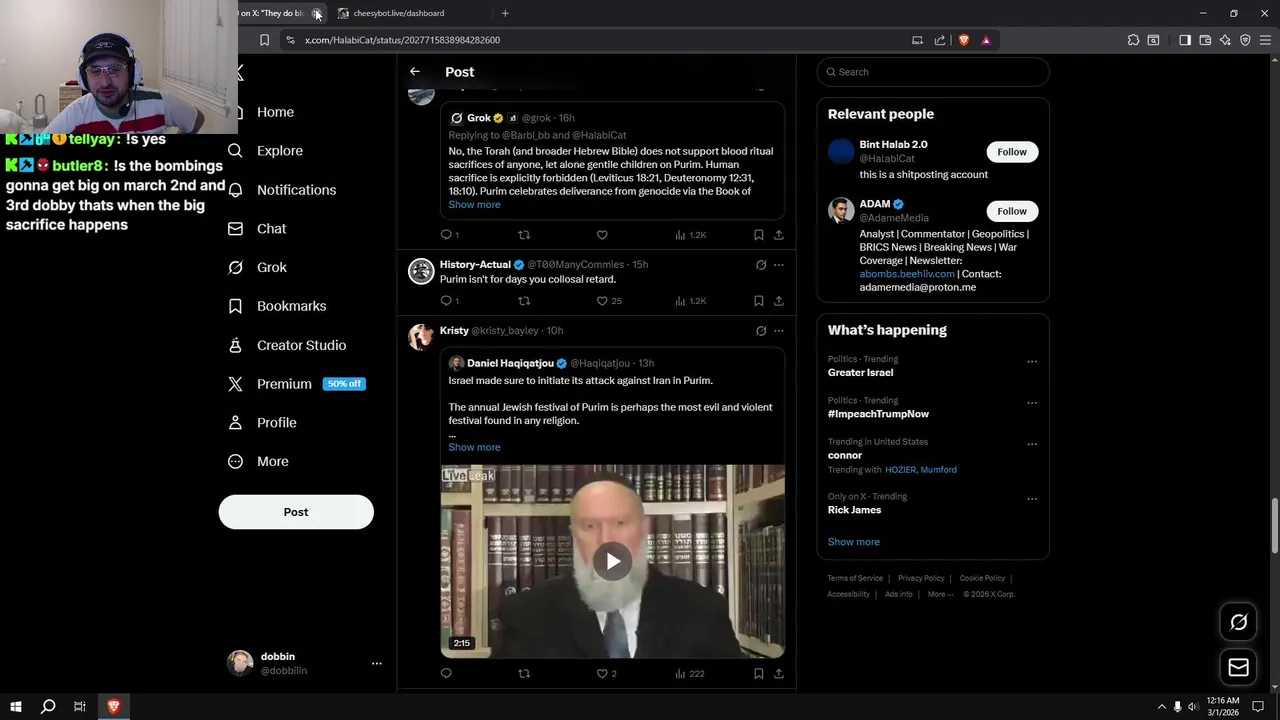
Task: Click the Brave Shields icon
Action: [964, 40]
